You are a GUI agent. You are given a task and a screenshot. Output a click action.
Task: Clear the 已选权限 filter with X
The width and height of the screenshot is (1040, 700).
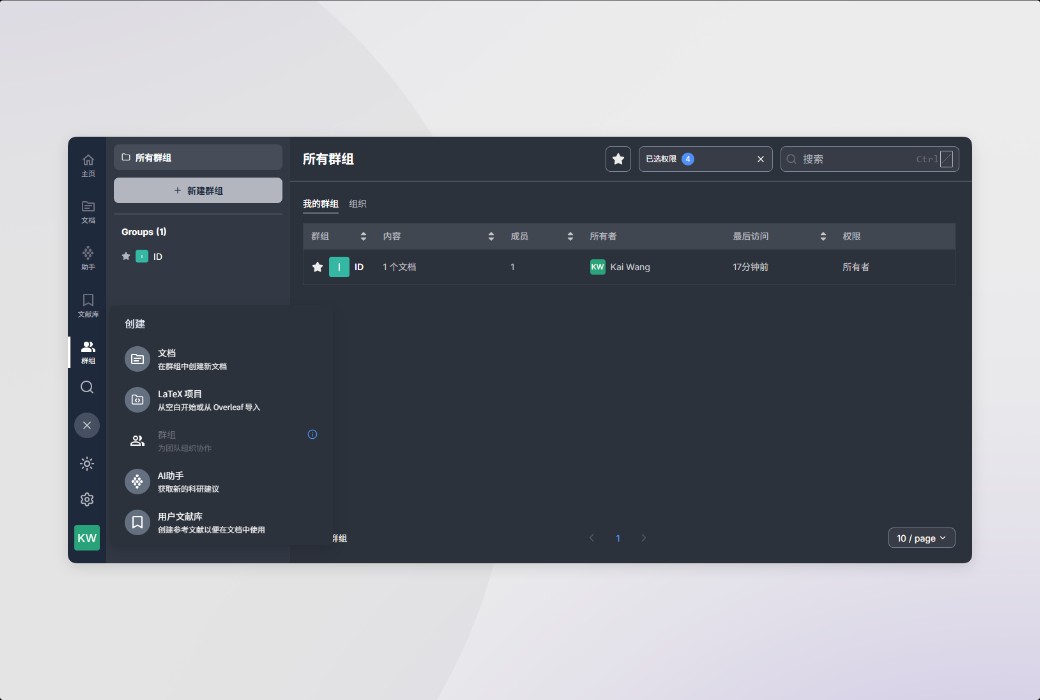tap(761, 159)
